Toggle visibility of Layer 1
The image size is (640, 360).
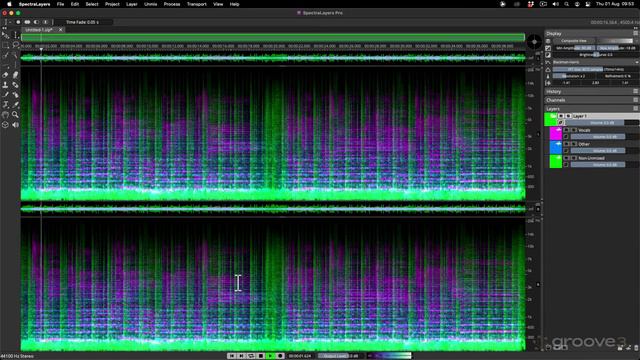pos(561,116)
